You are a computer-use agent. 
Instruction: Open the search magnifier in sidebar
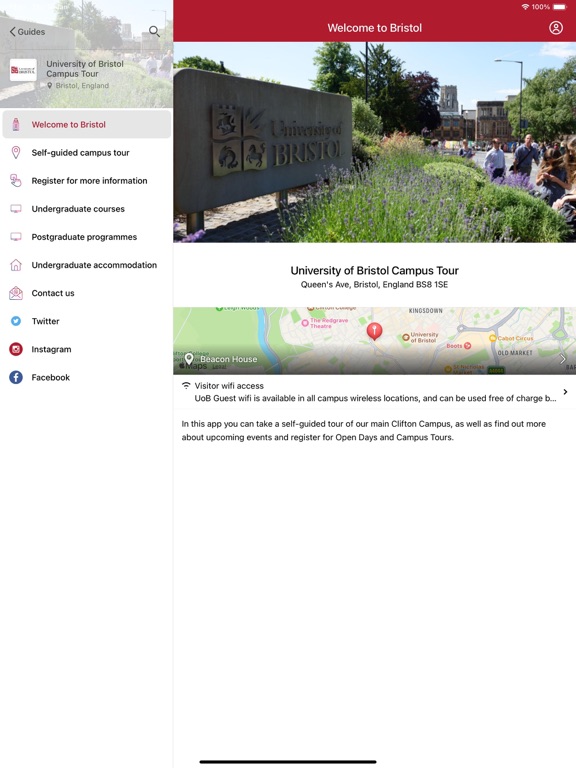click(154, 31)
